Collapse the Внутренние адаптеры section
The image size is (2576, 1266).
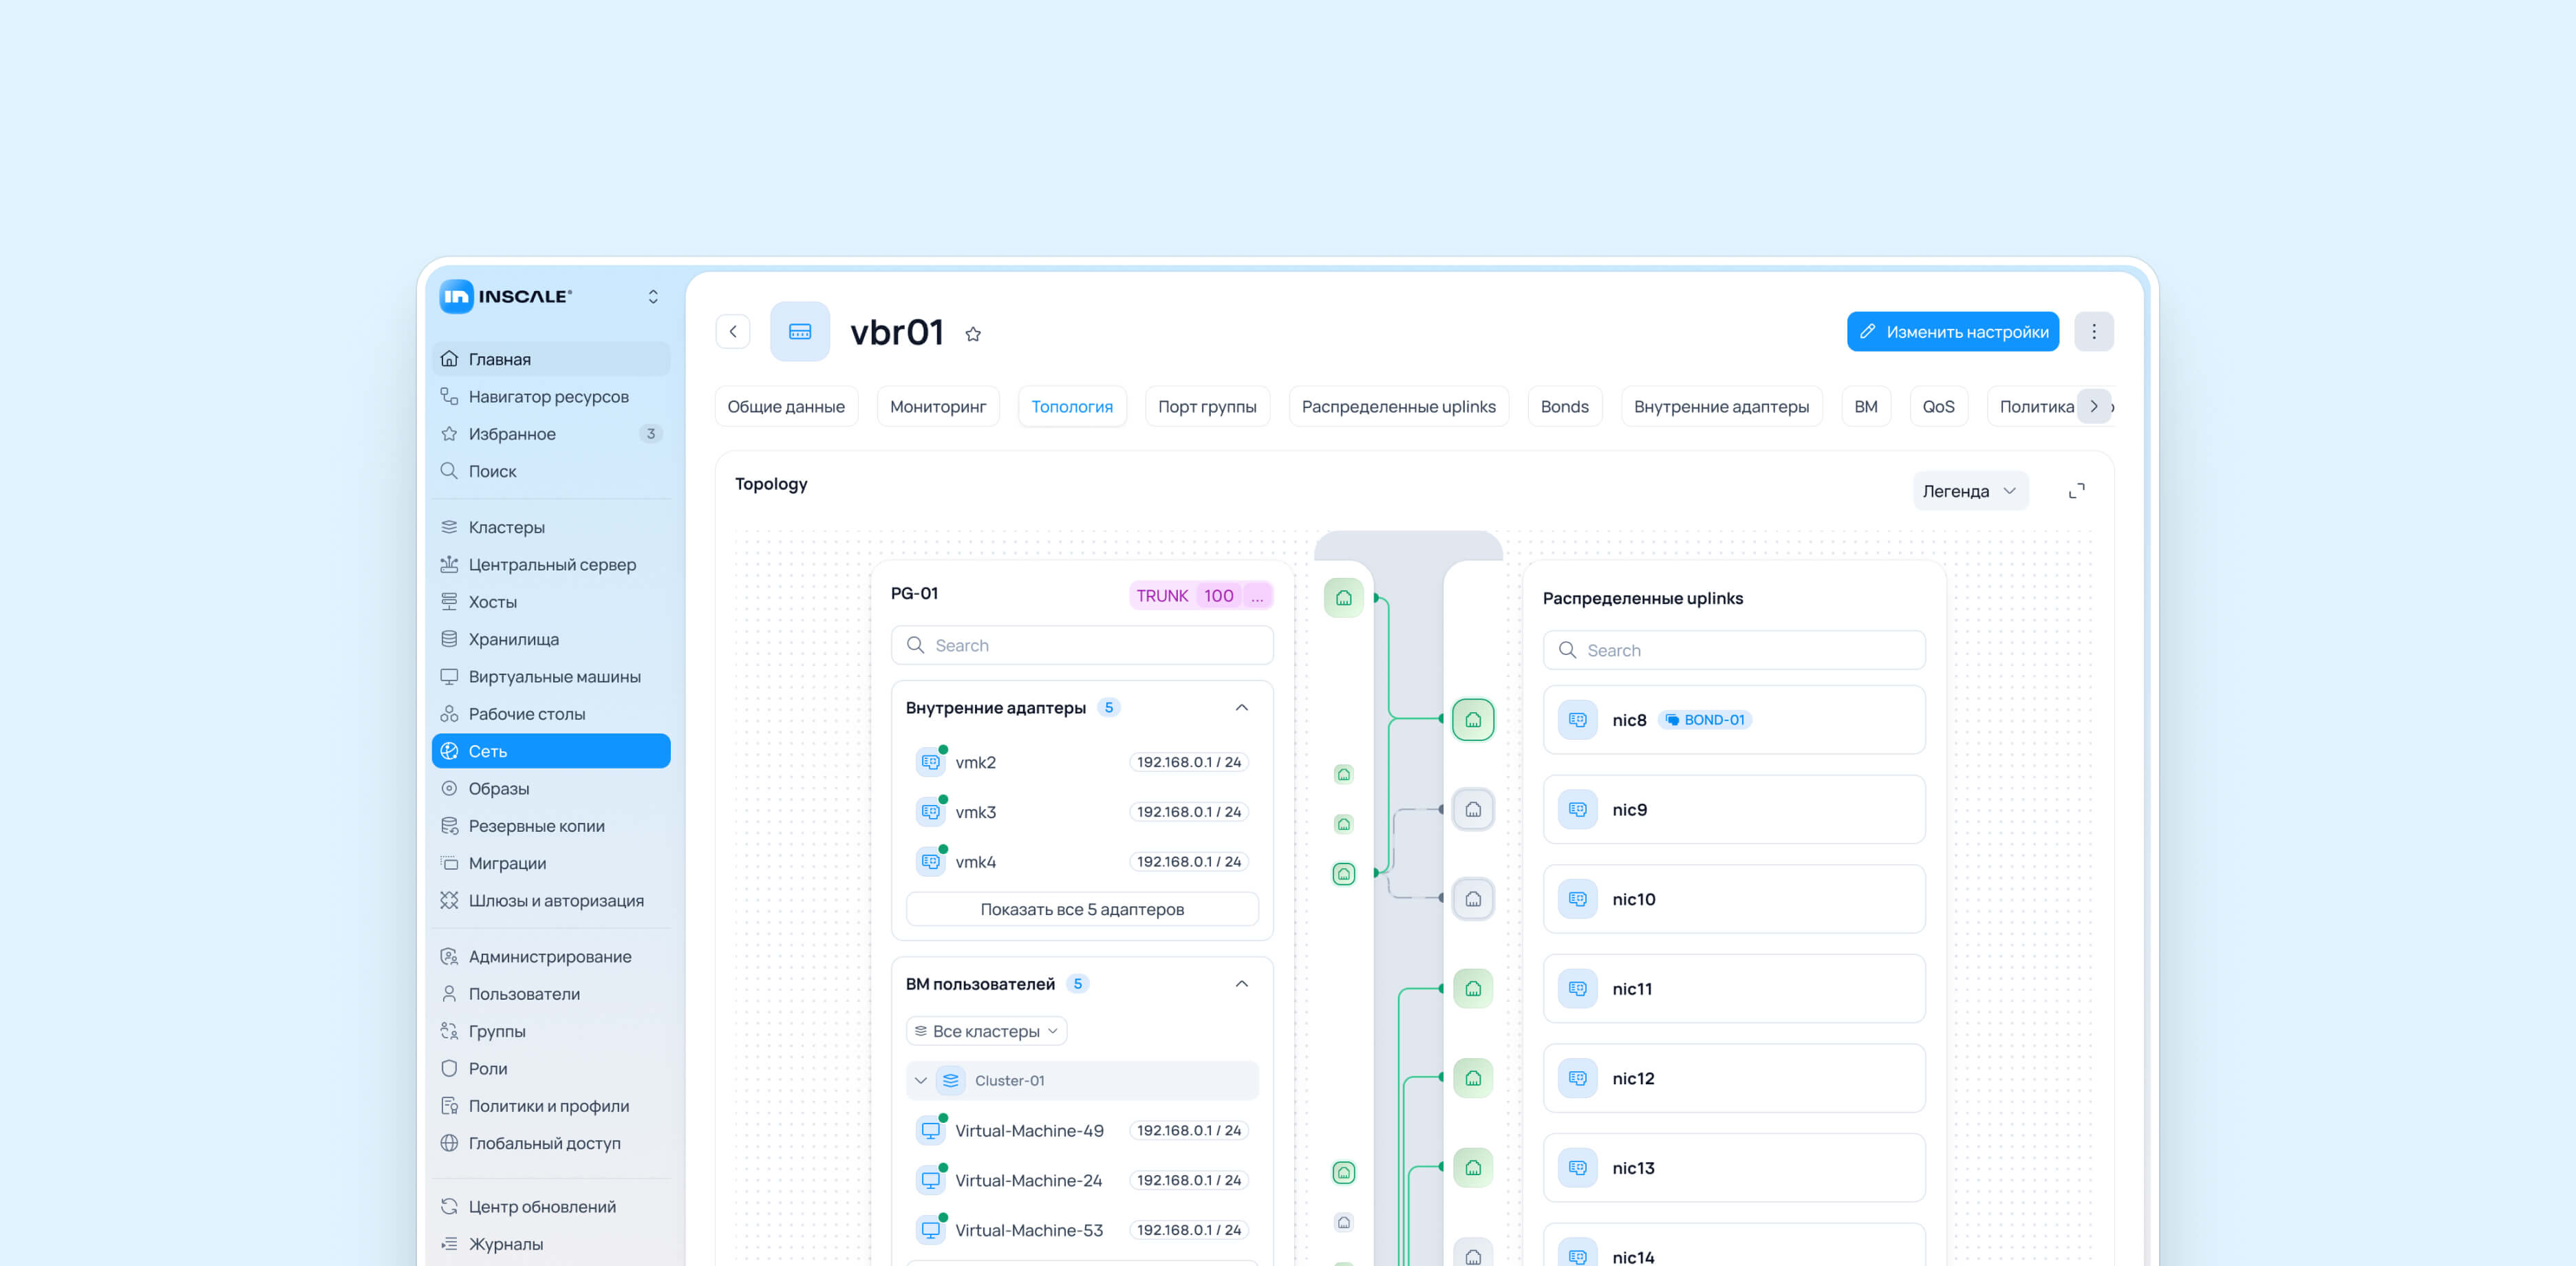pyautogui.click(x=1241, y=708)
